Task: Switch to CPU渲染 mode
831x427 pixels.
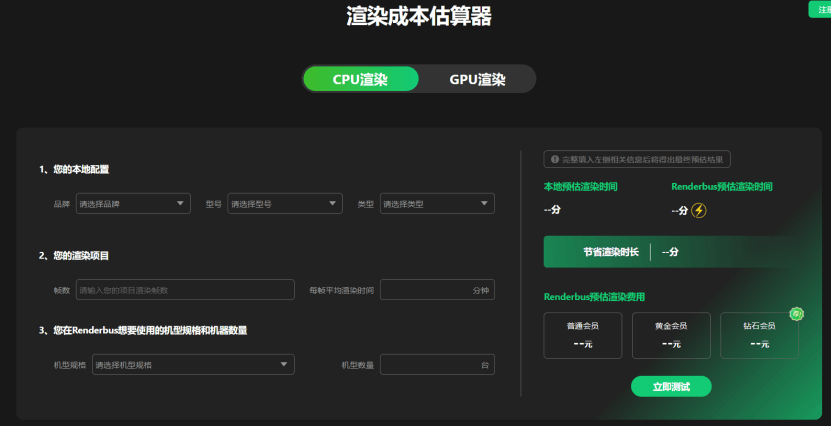Action: 360,79
